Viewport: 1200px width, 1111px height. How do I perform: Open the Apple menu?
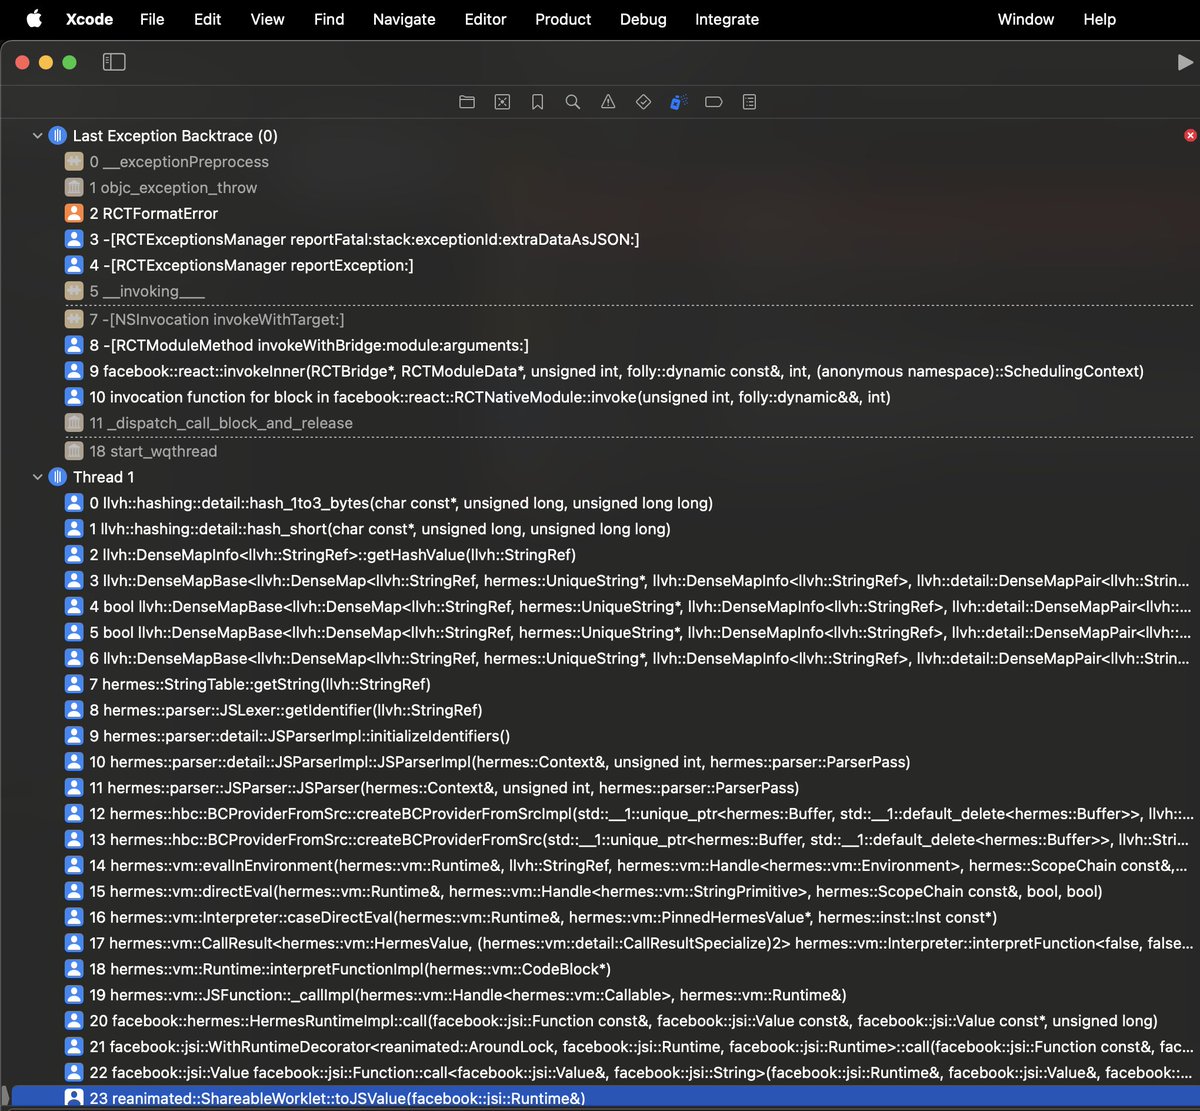coord(33,19)
